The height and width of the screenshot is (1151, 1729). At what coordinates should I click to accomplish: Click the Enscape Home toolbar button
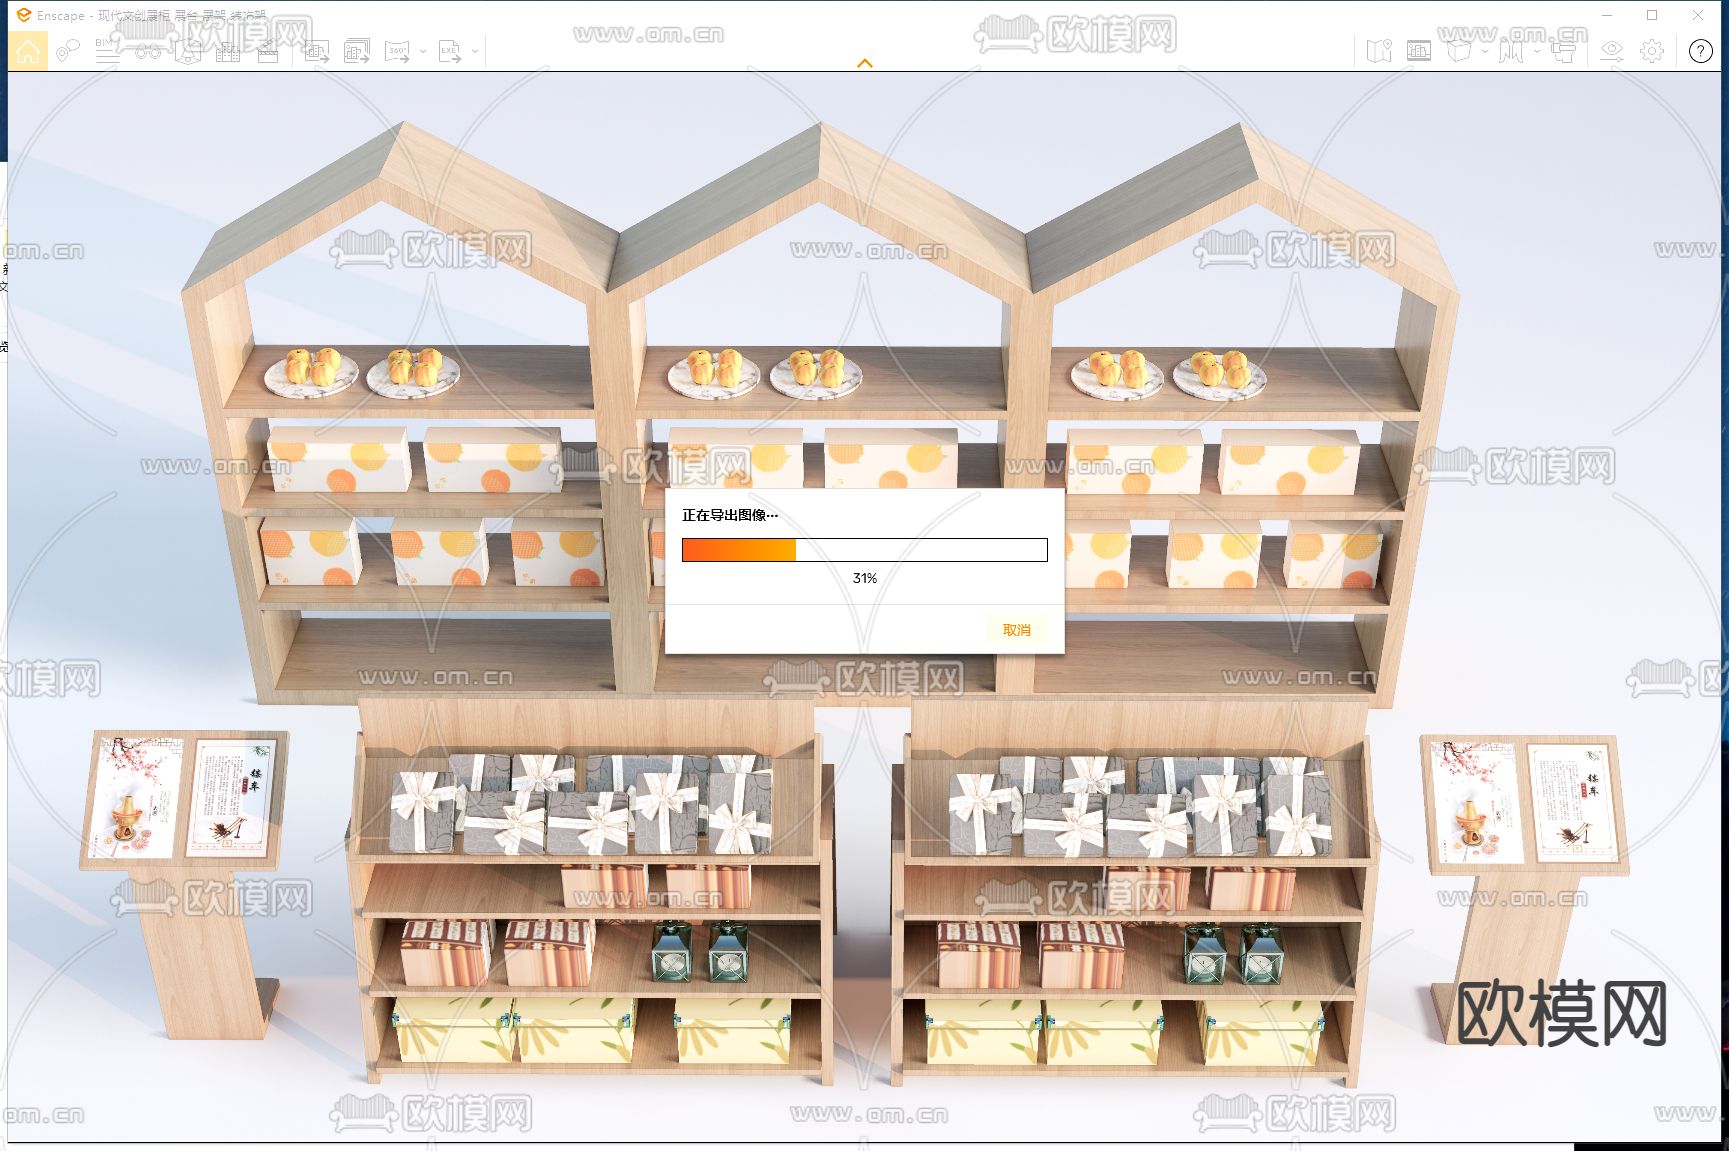tap(28, 51)
